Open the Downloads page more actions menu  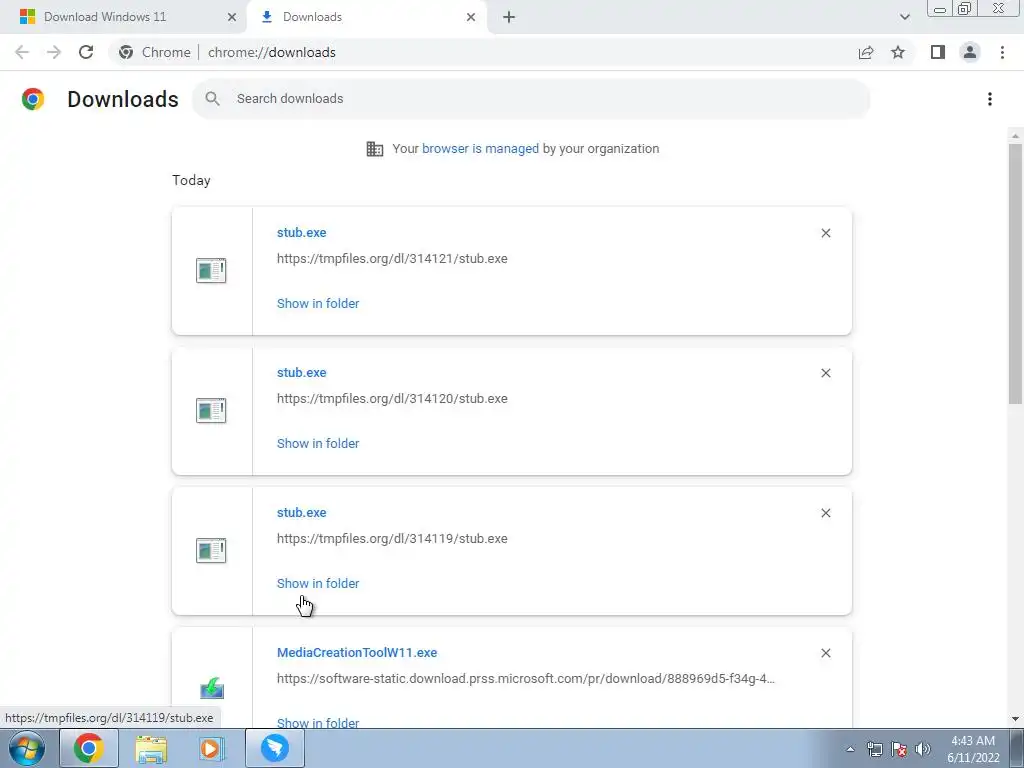(990, 99)
